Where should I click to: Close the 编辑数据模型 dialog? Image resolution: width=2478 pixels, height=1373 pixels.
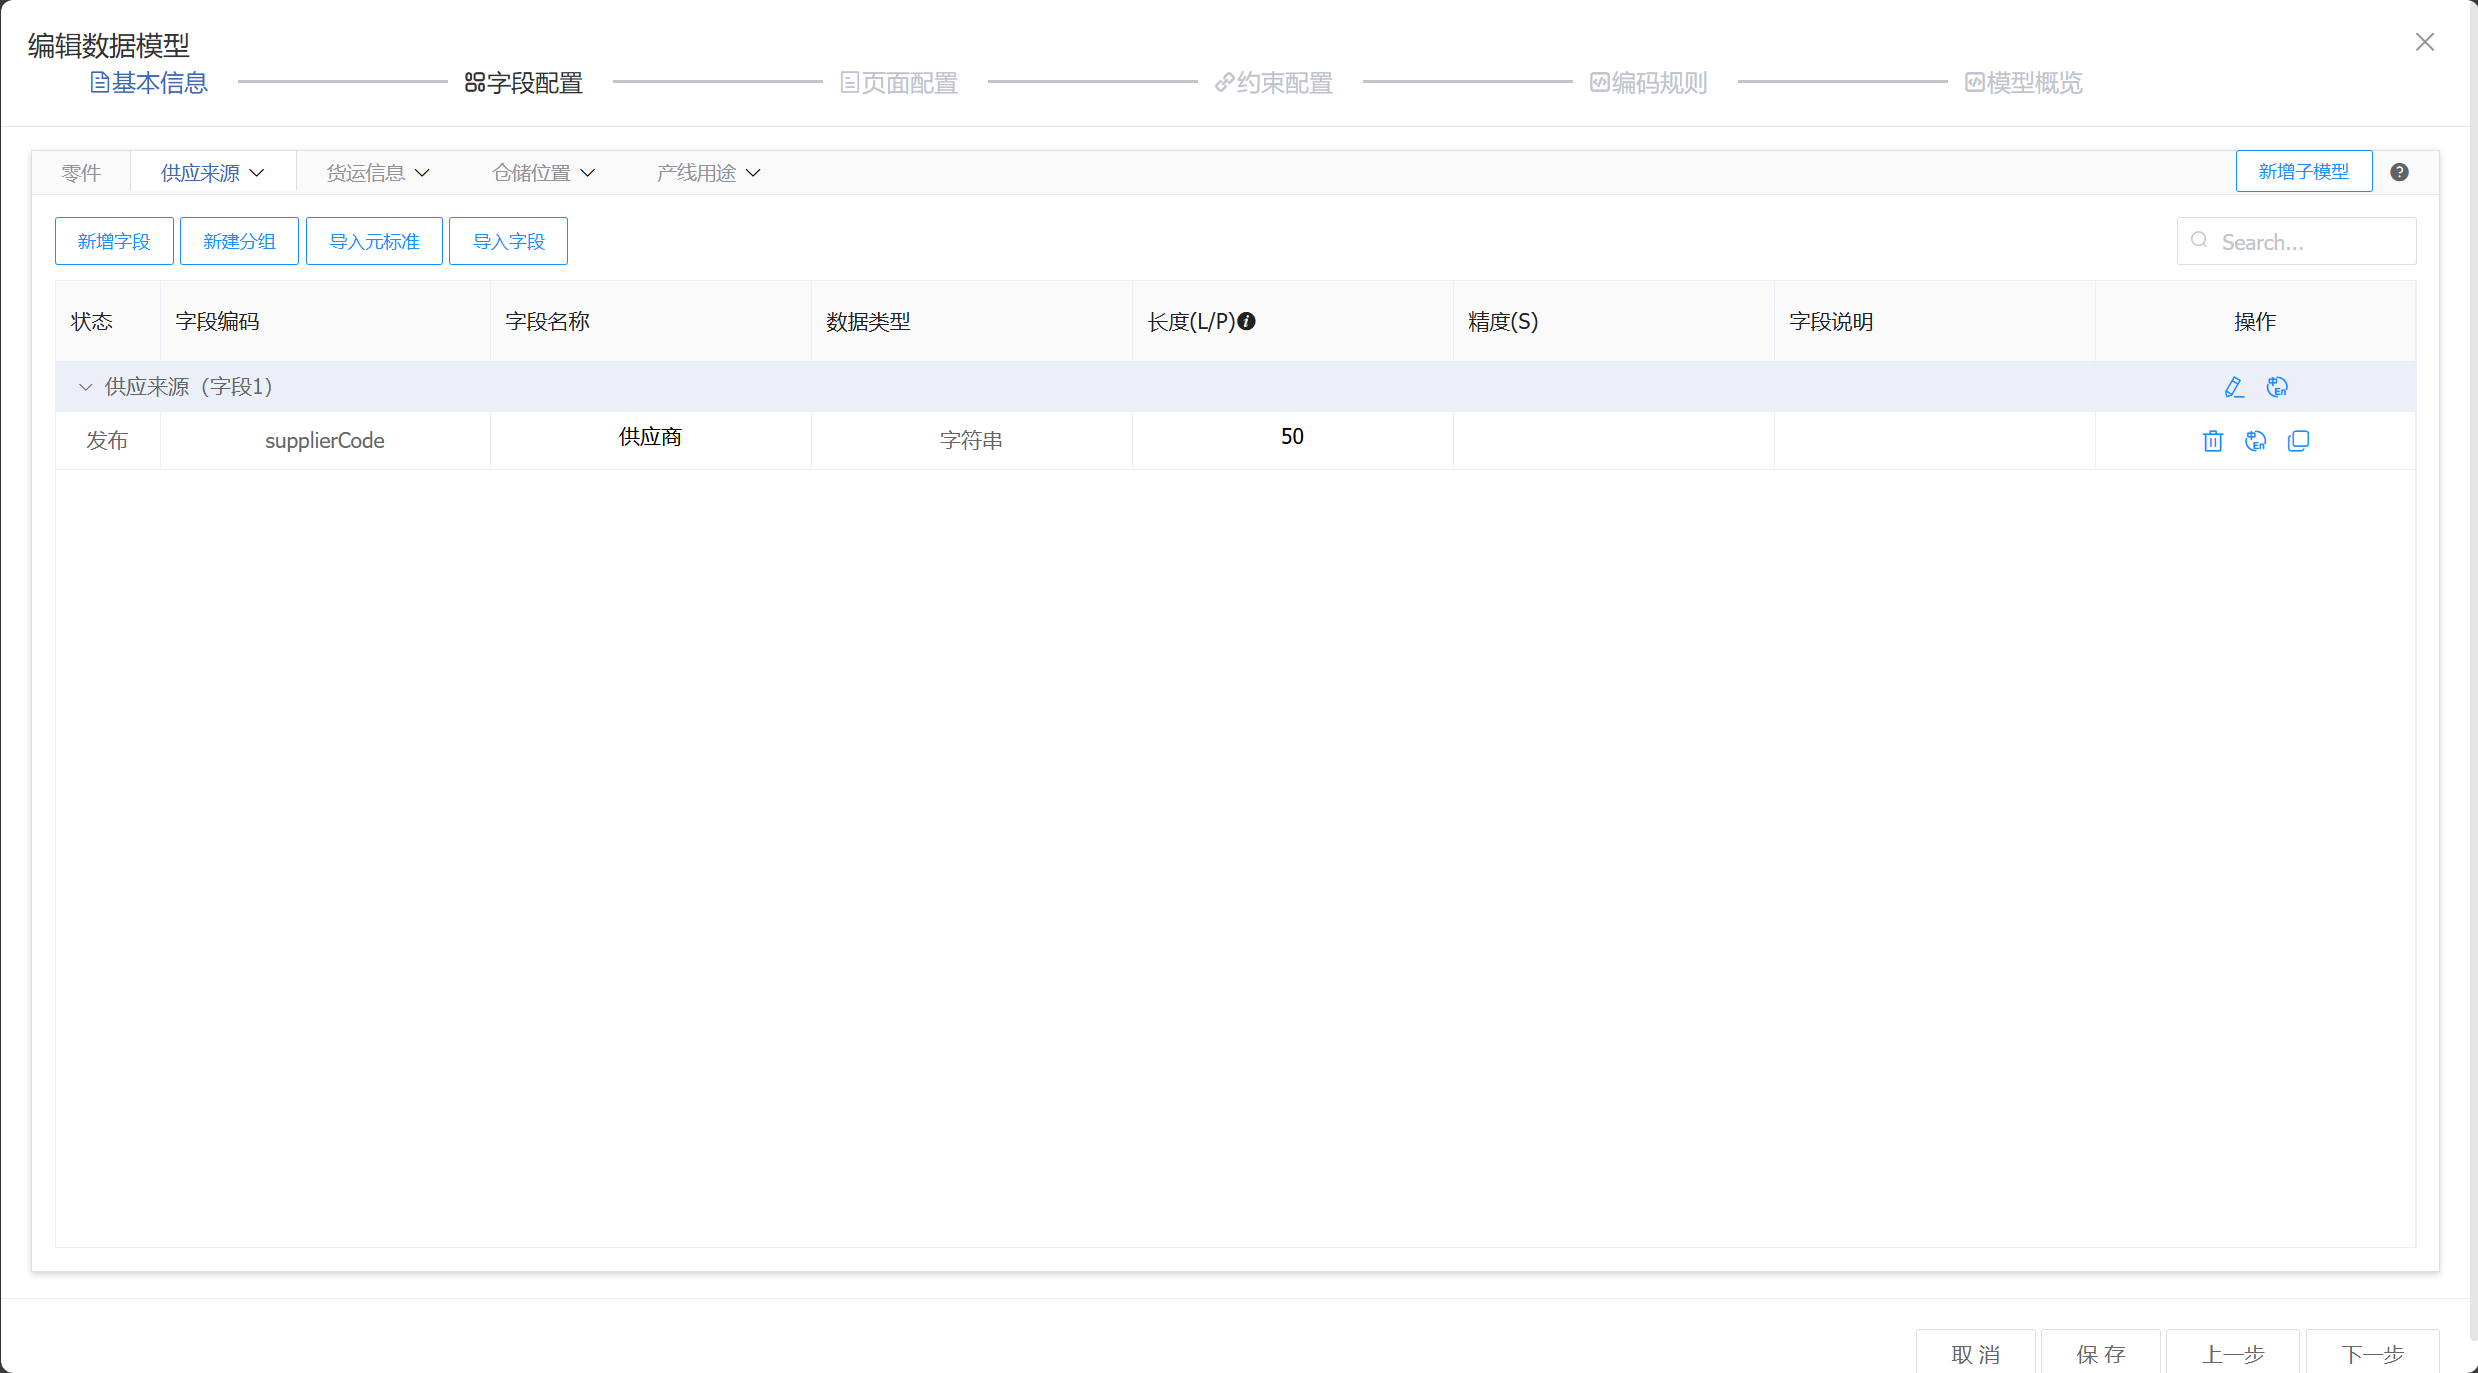[x=2424, y=42]
